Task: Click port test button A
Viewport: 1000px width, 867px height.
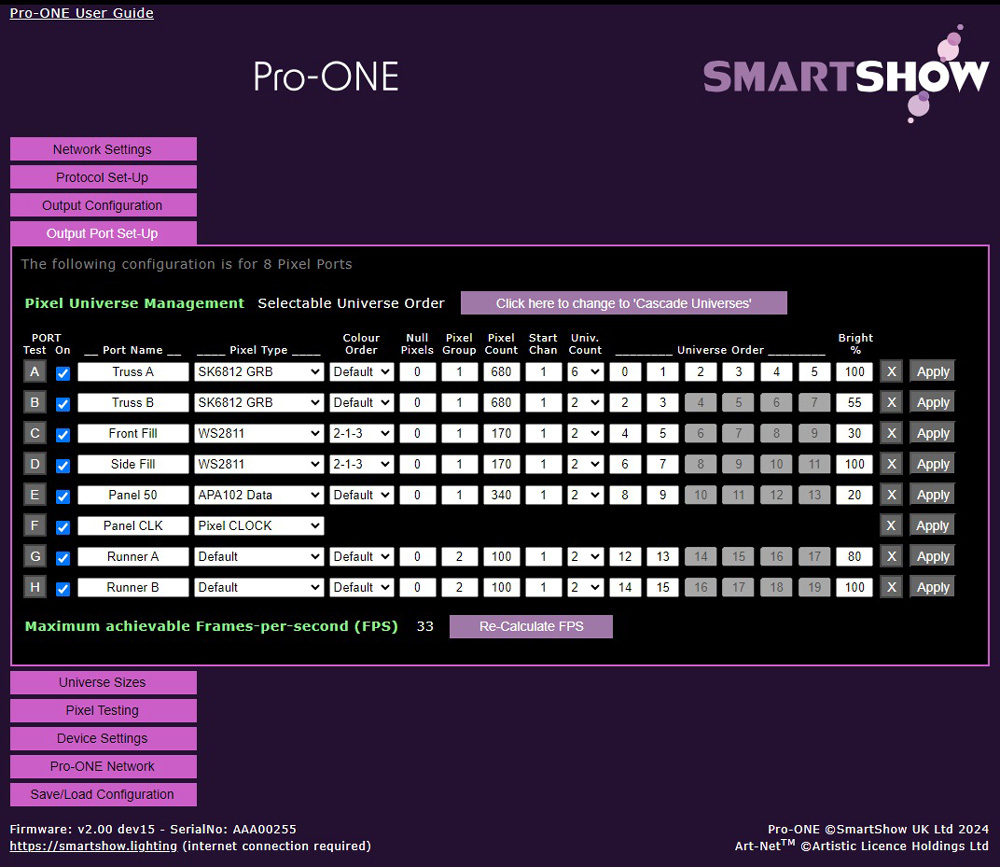Action: (36, 372)
